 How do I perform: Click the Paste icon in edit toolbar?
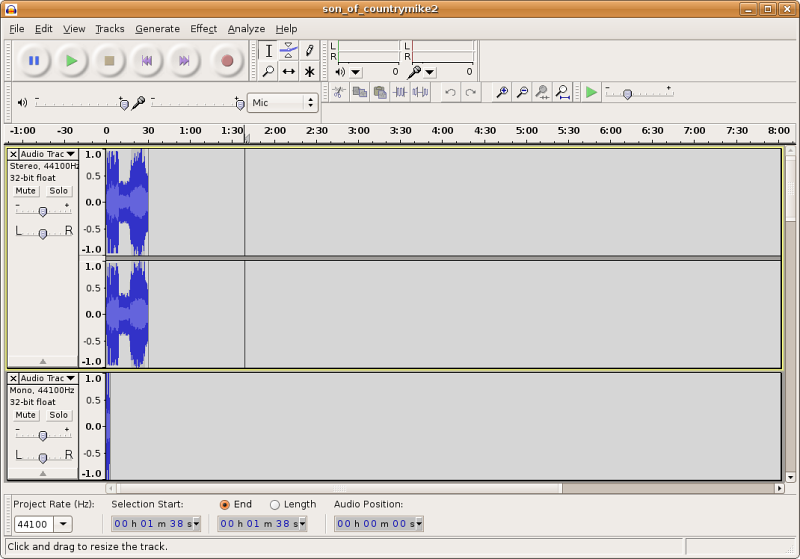click(380, 92)
